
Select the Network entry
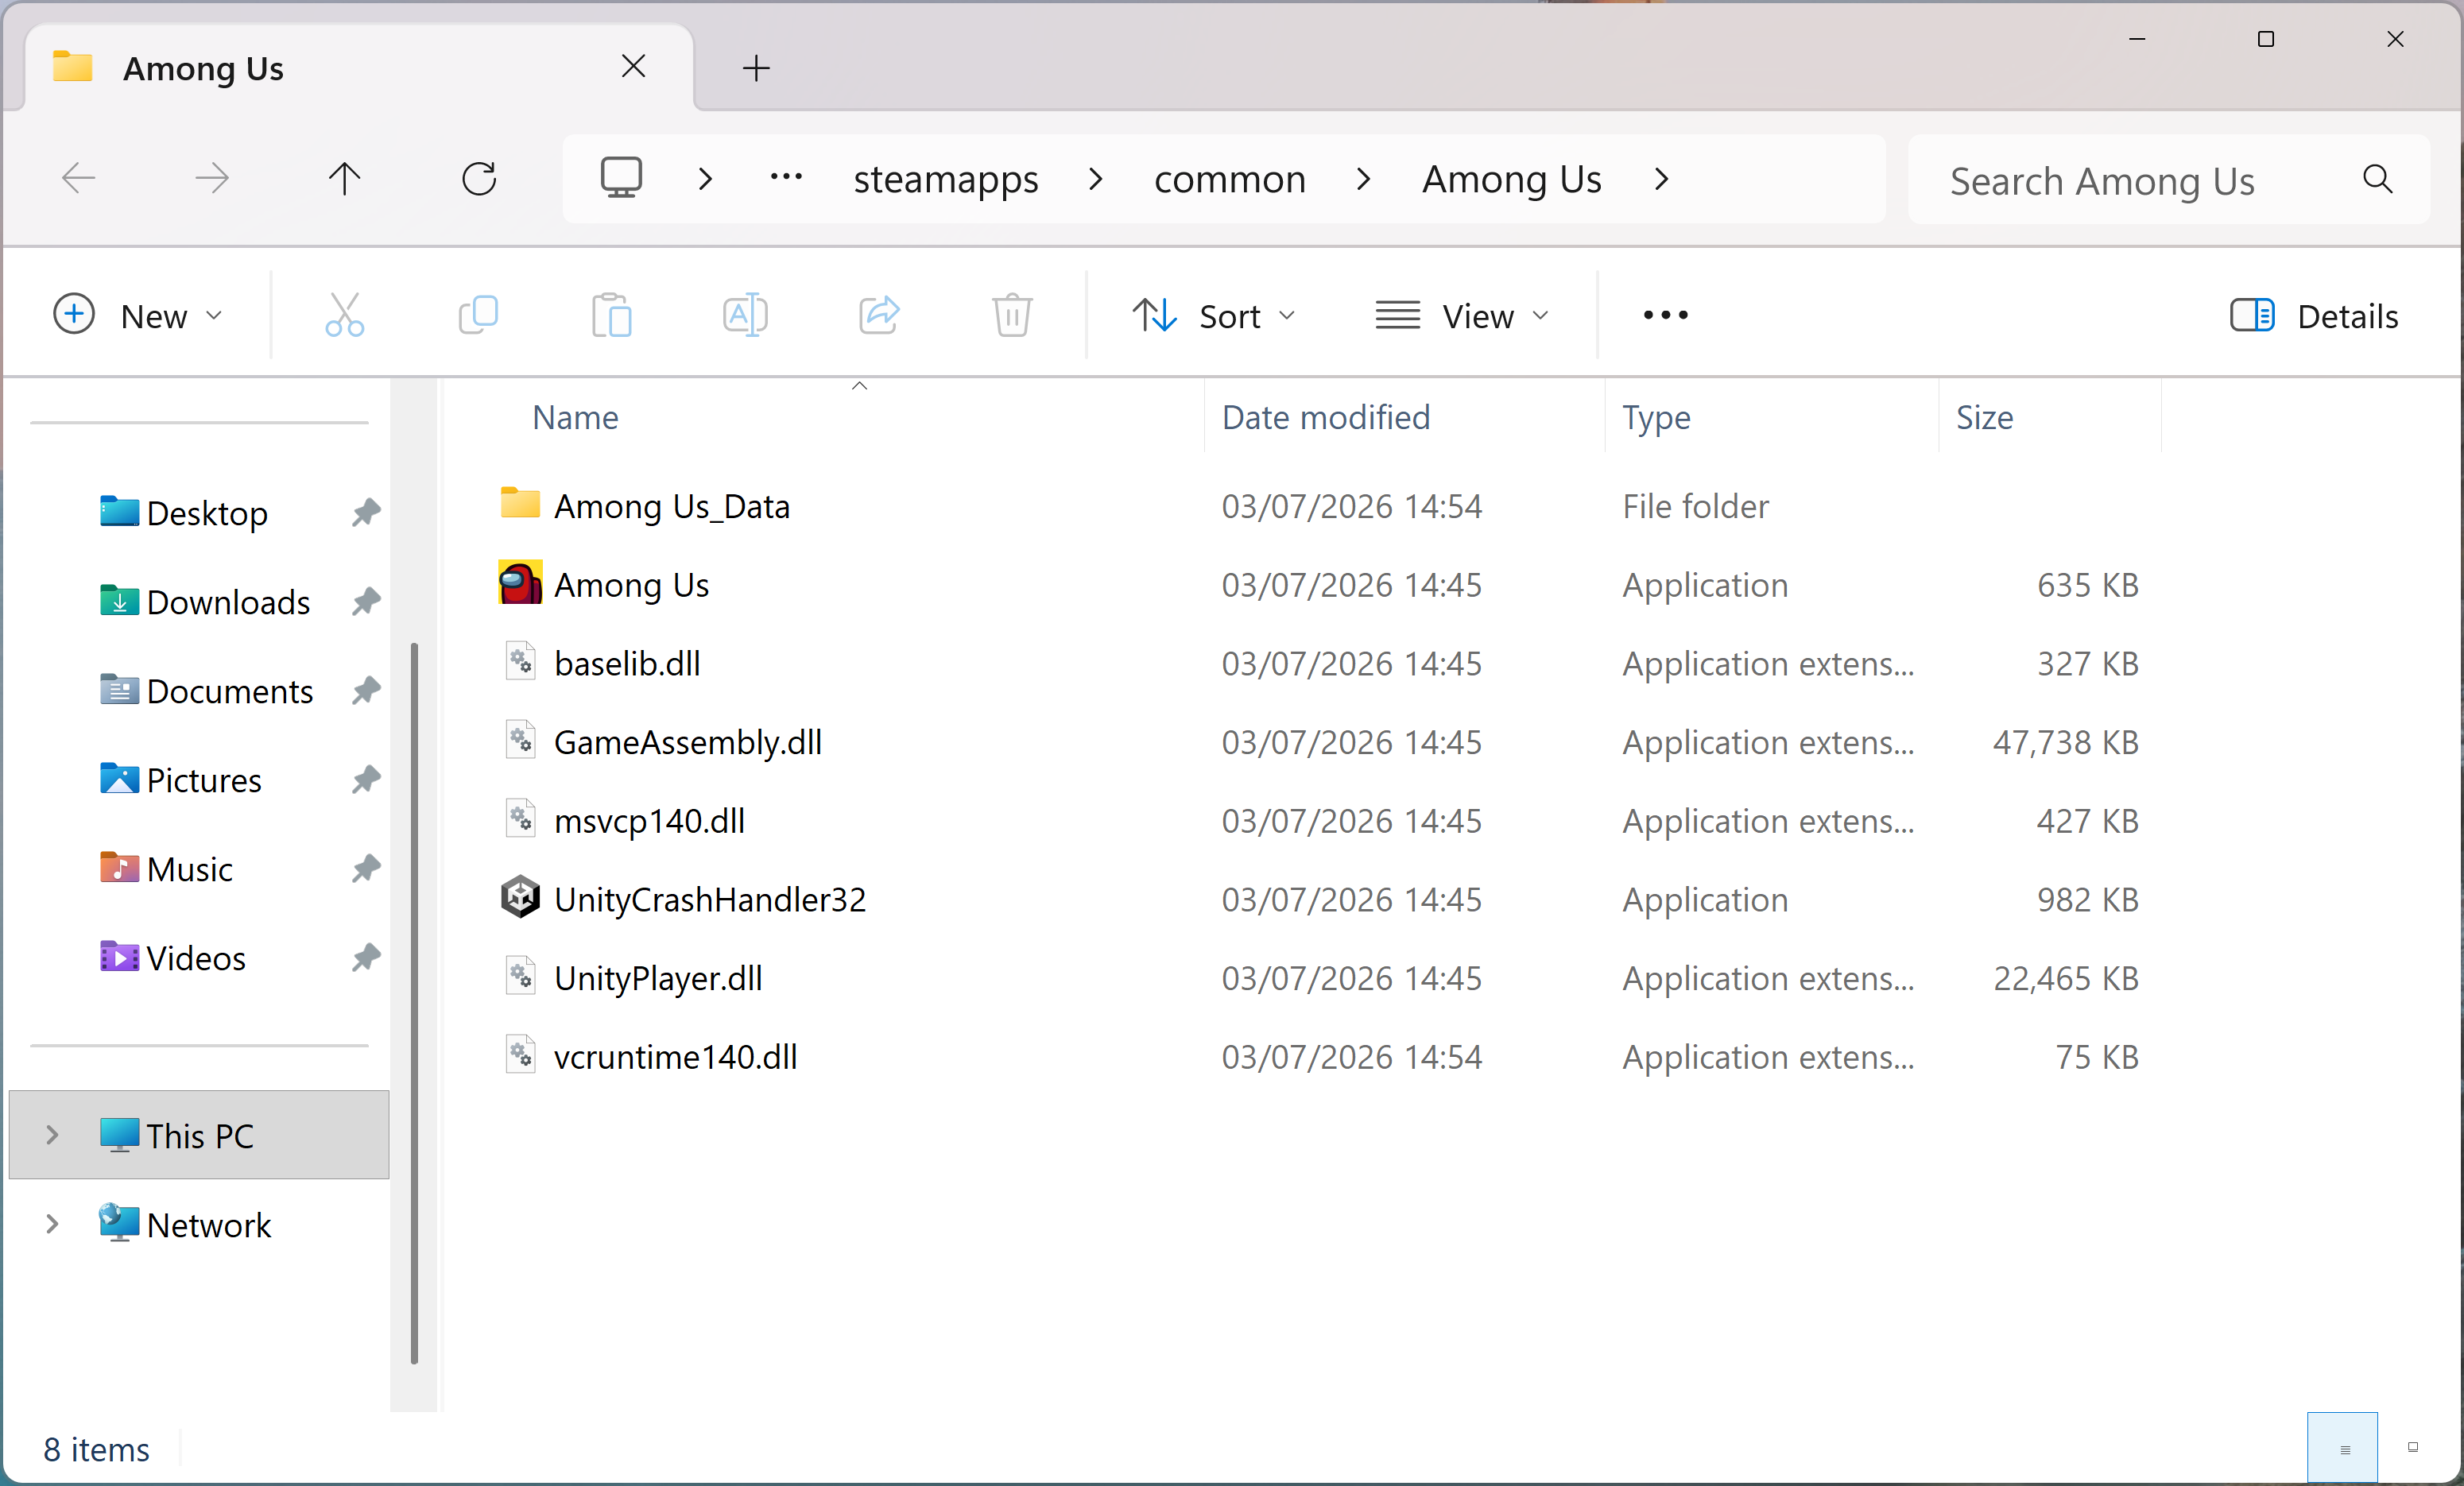[199, 1224]
